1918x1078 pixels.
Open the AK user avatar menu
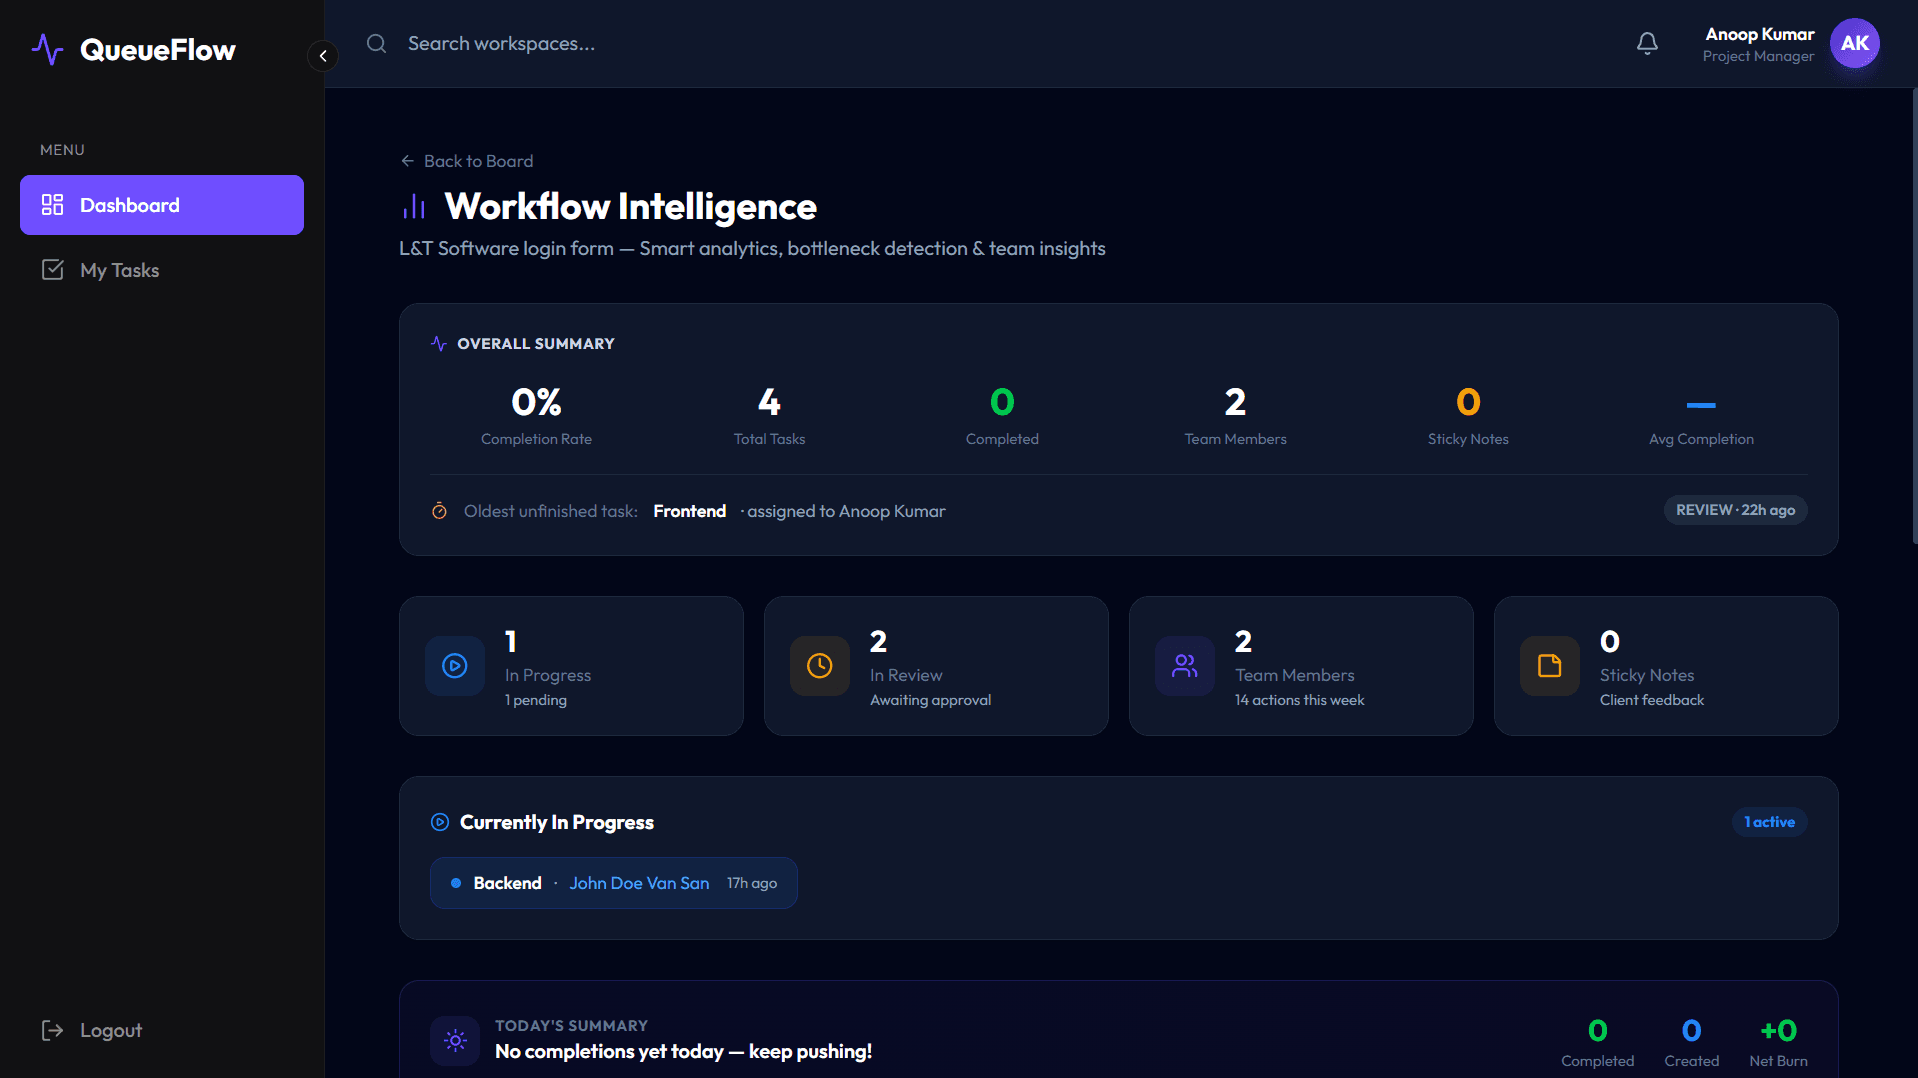point(1854,43)
